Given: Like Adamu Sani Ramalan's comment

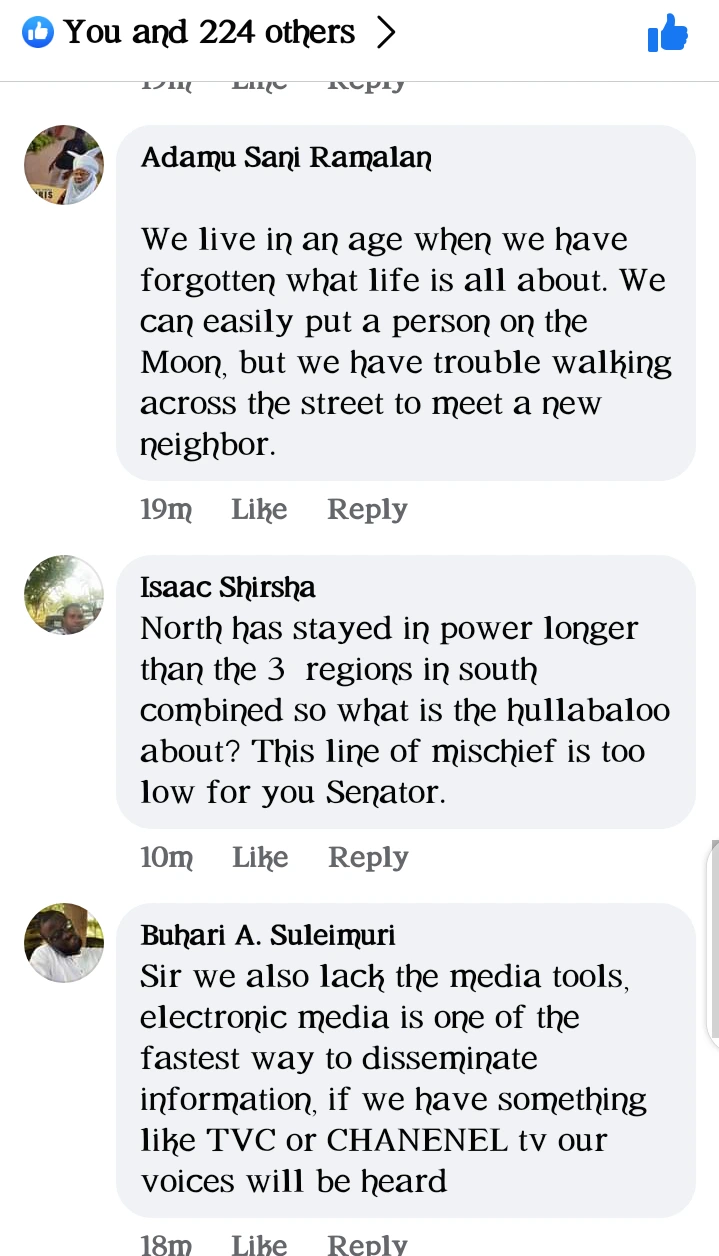Looking at the screenshot, I should click(259, 510).
